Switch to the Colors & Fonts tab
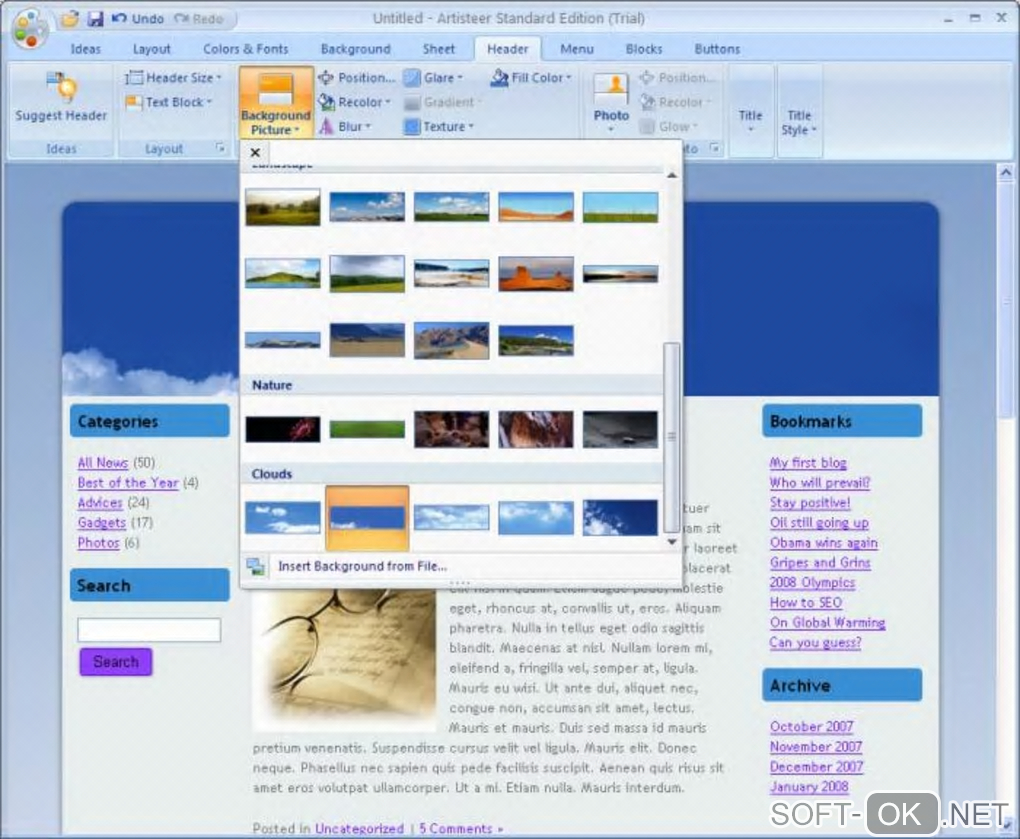This screenshot has height=839, width=1020. 245,49
